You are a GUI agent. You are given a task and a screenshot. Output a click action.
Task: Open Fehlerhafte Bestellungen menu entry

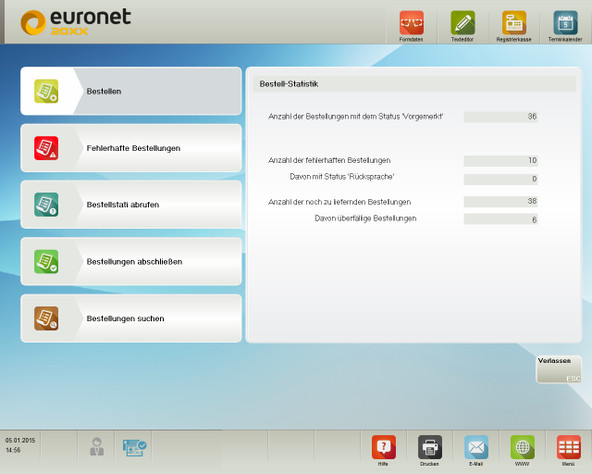131,148
